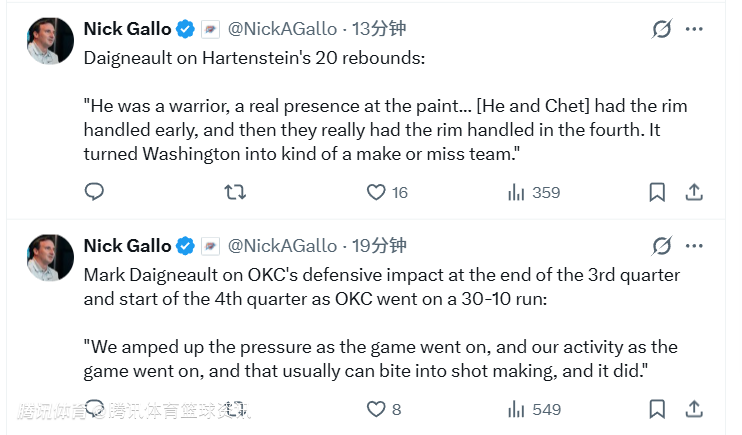Image resolution: width=742 pixels, height=435 pixels.
Task: View analytics showing 359 views
Action: 517,192
